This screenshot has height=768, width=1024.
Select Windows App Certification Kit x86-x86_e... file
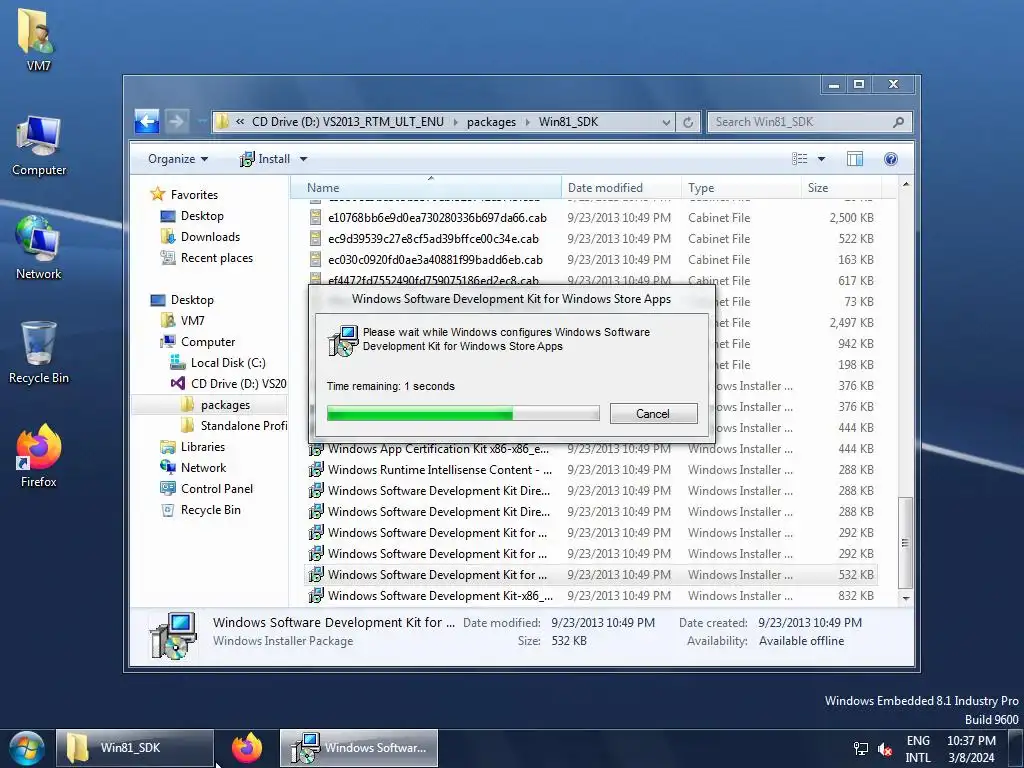point(438,449)
